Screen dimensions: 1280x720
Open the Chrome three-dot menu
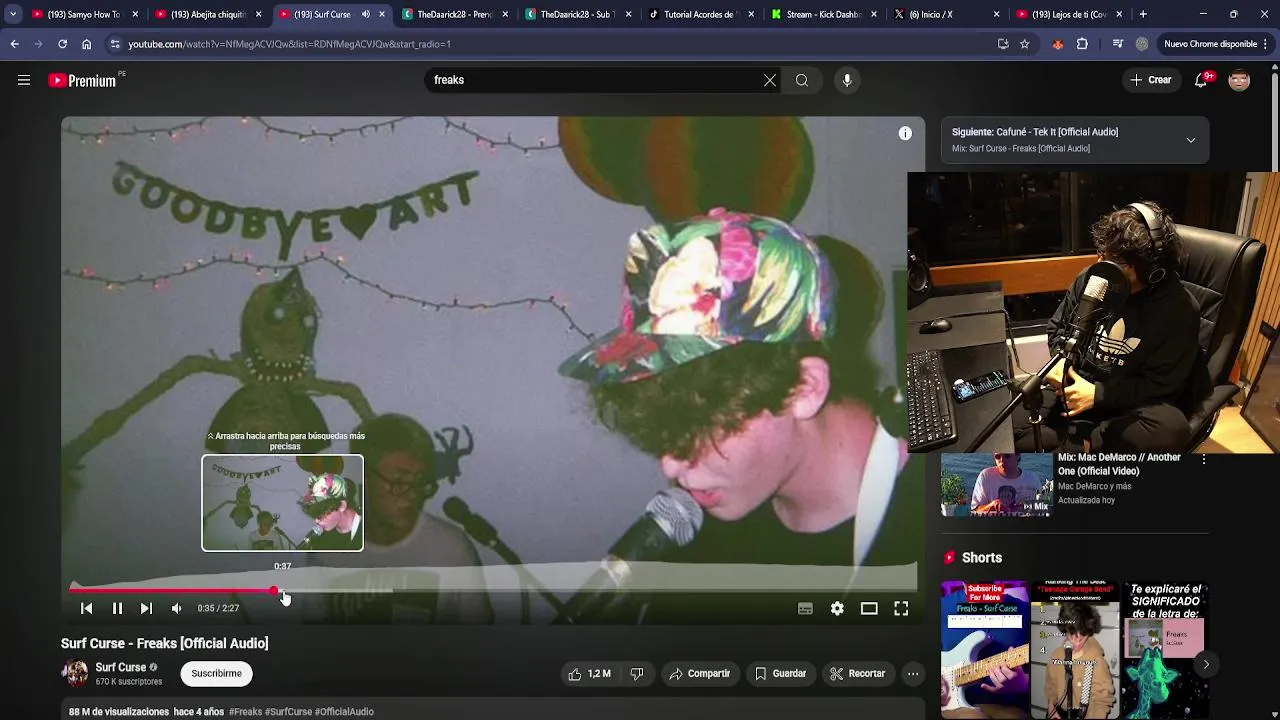(1266, 44)
